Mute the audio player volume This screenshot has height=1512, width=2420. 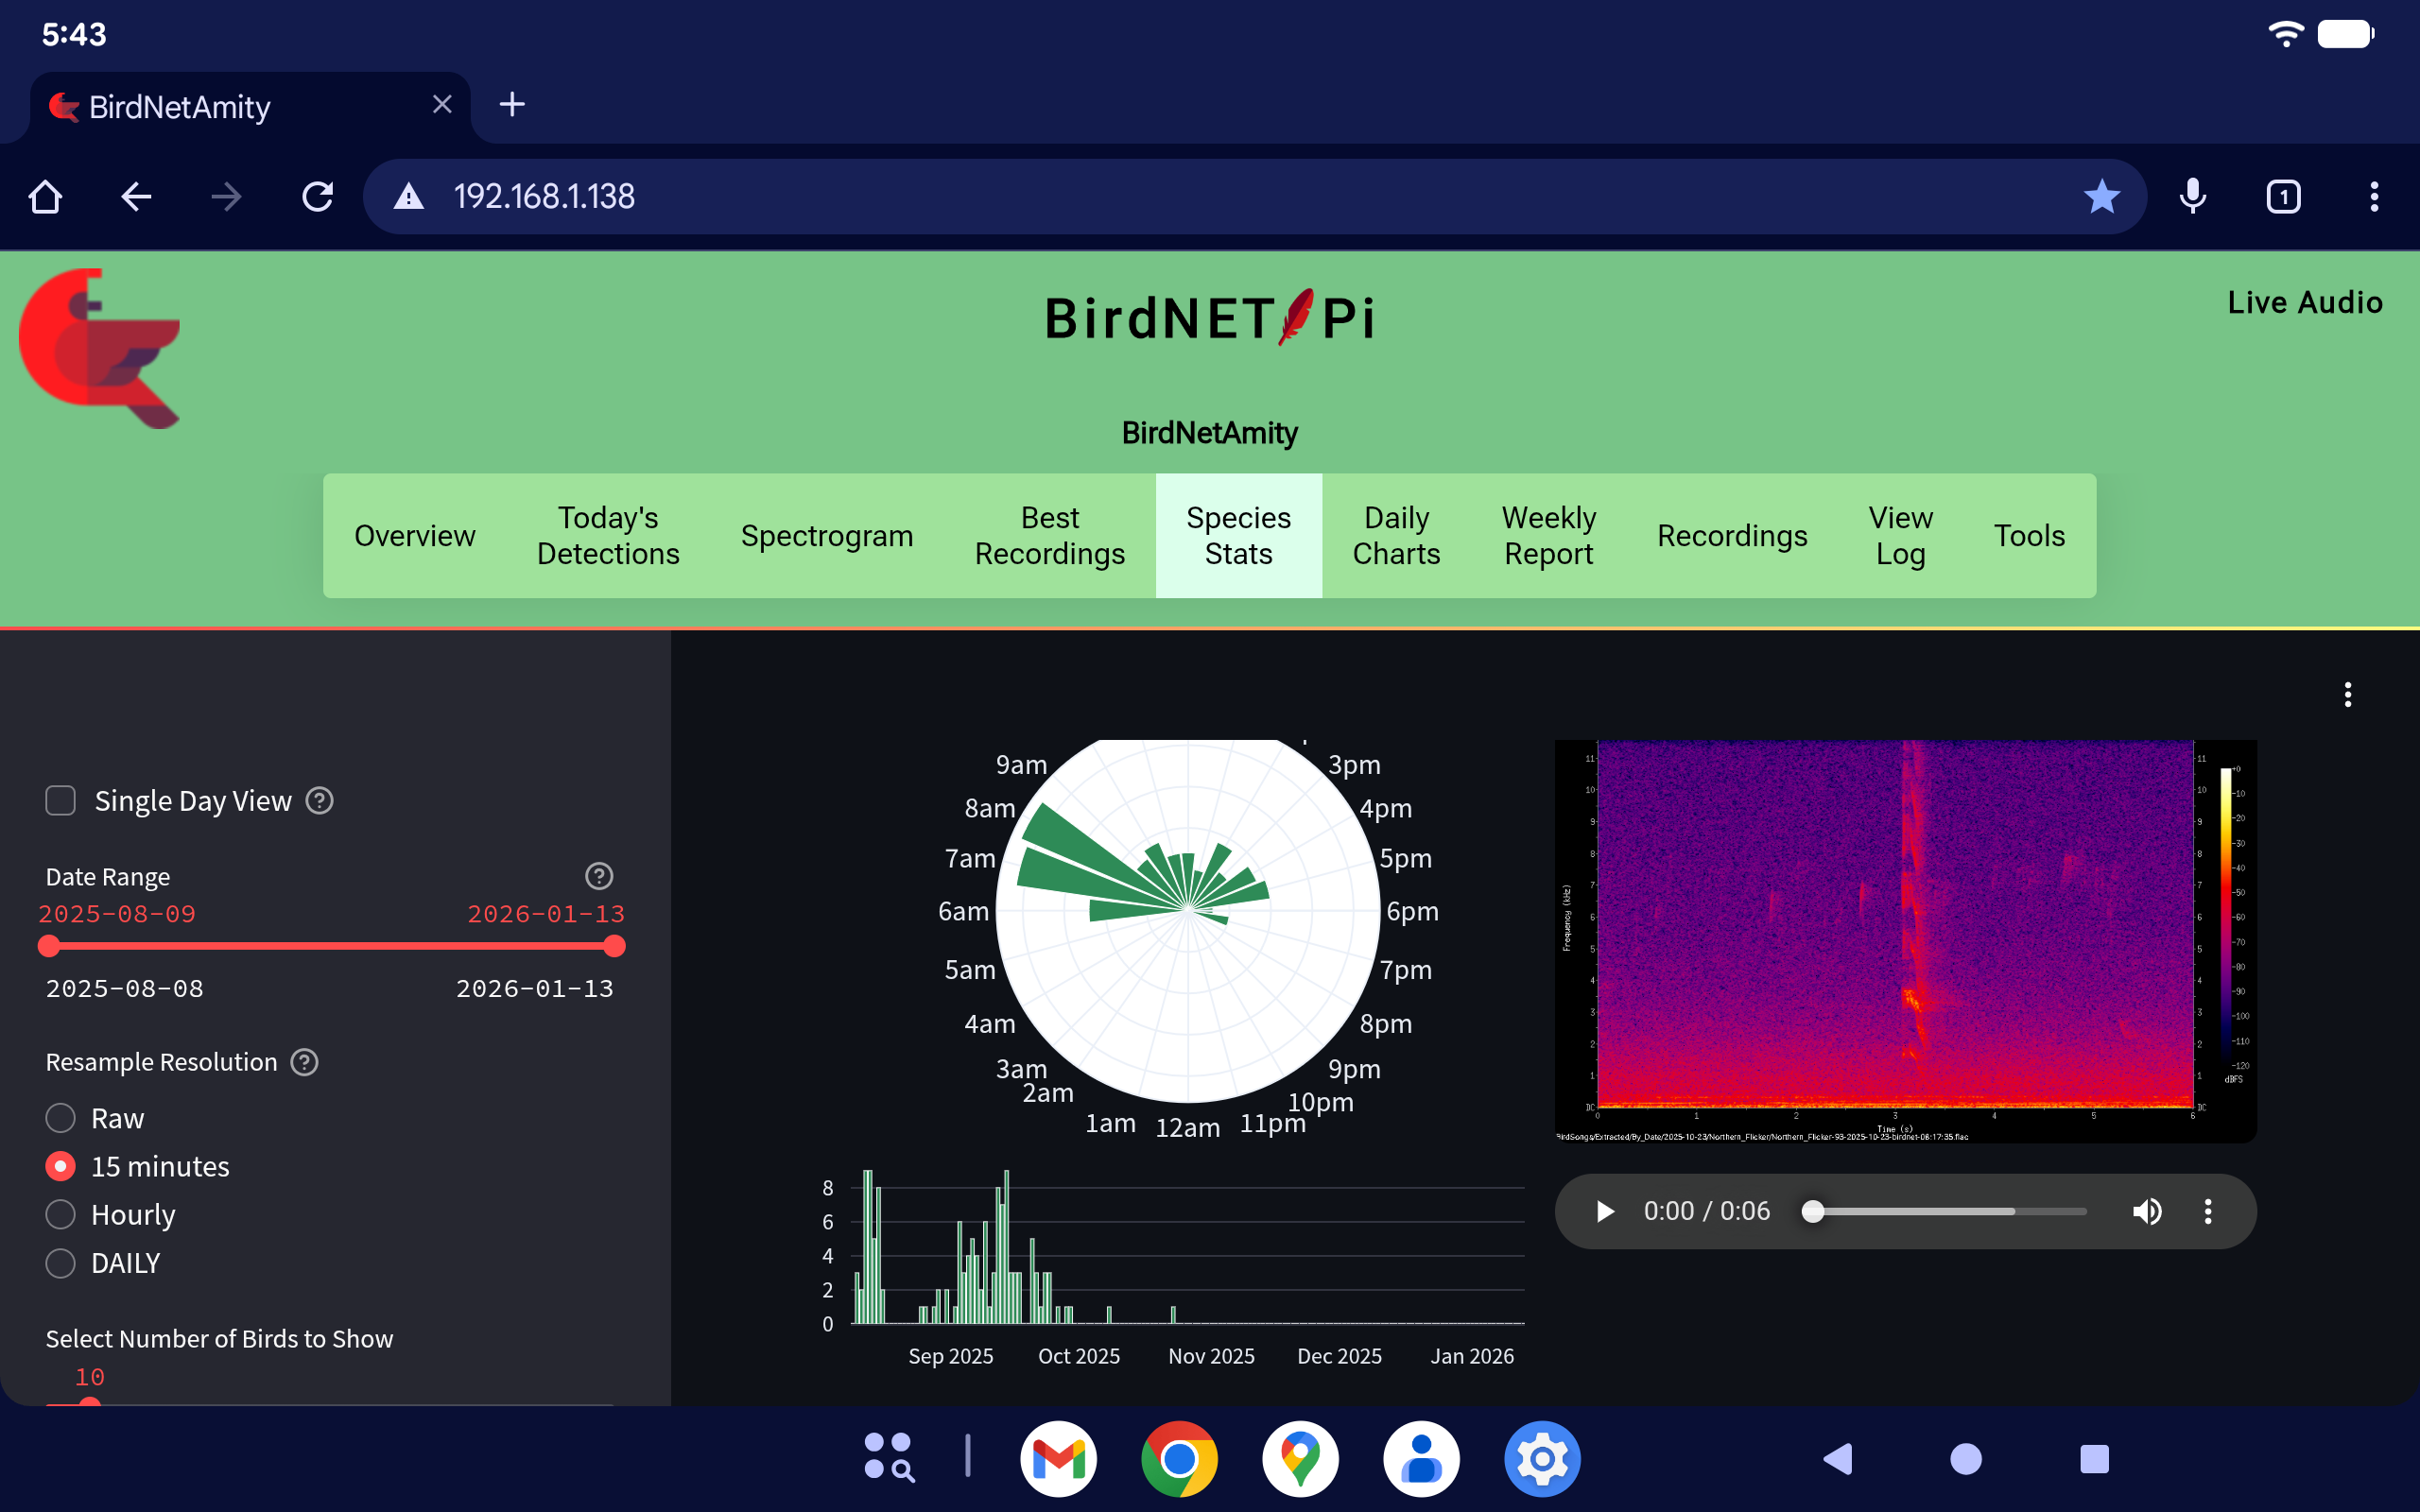click(2146, 1211)
